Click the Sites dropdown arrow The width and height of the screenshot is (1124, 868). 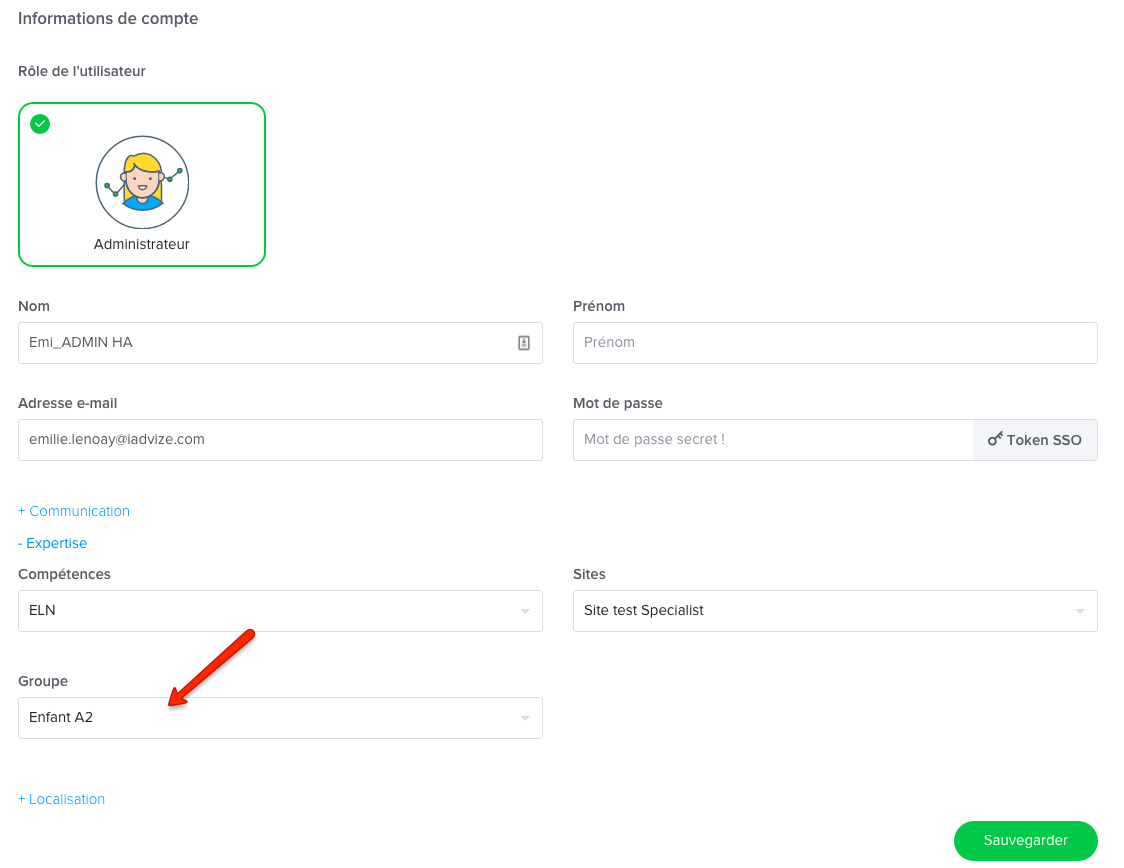[1080, 611]
